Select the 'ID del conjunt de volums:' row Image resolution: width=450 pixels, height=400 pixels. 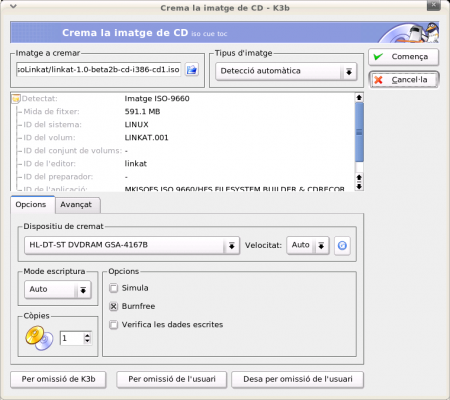click(x=183, y=151)
